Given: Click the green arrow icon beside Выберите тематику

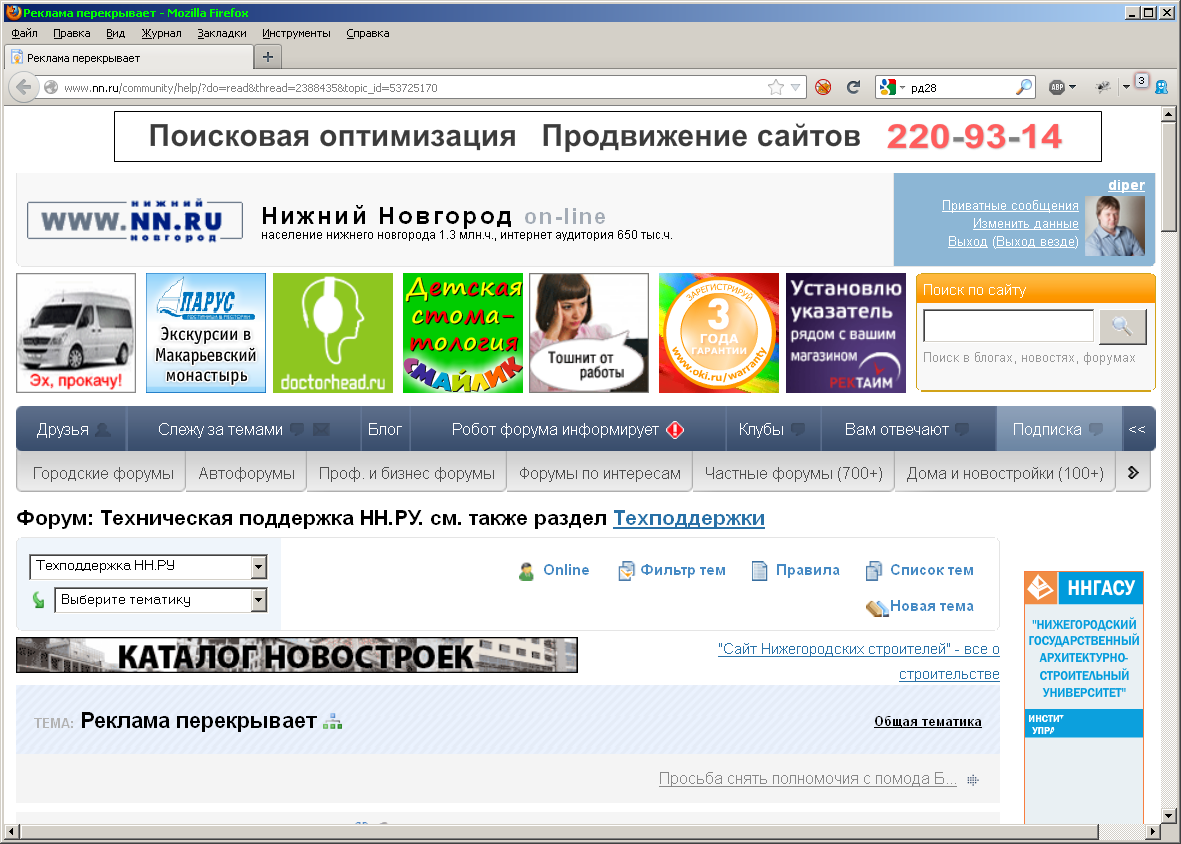Looking at the screenshot, I should tap(39, 600).
